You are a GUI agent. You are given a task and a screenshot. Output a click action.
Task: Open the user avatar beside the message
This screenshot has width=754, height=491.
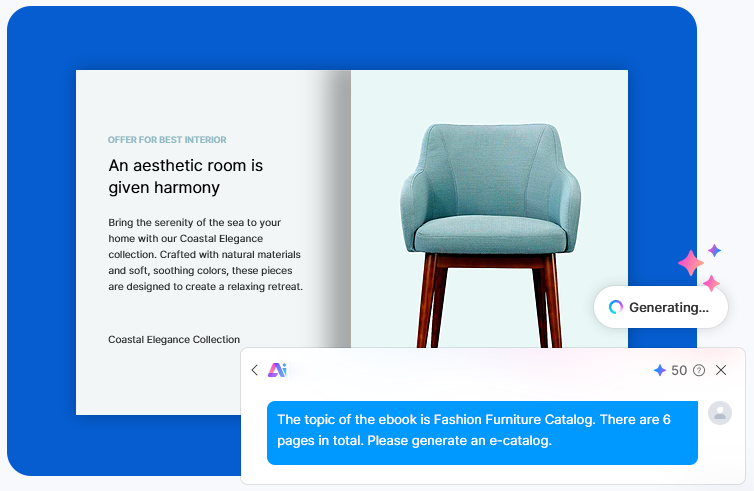(720, 413)
